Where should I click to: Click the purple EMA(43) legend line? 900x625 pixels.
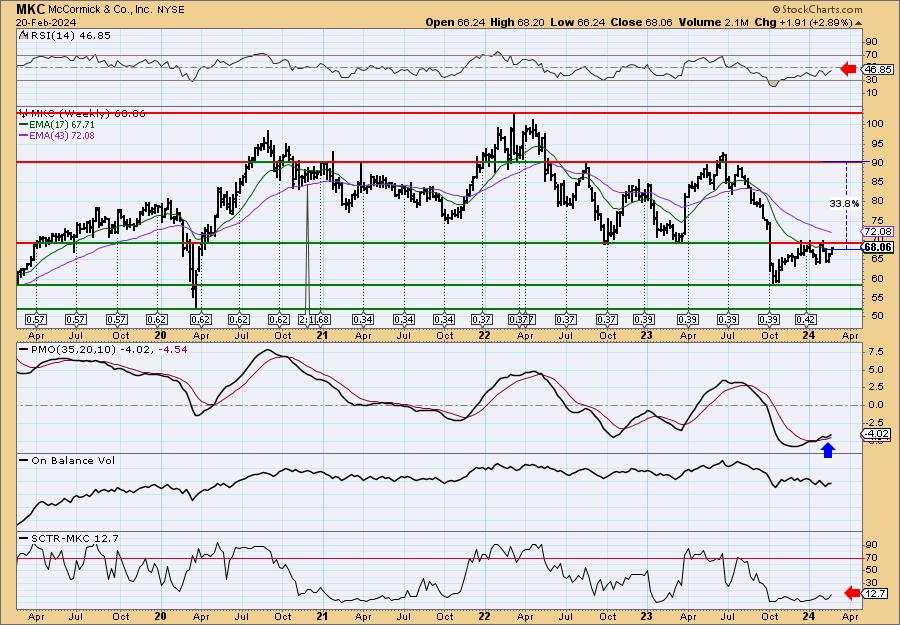click(24, 136)
